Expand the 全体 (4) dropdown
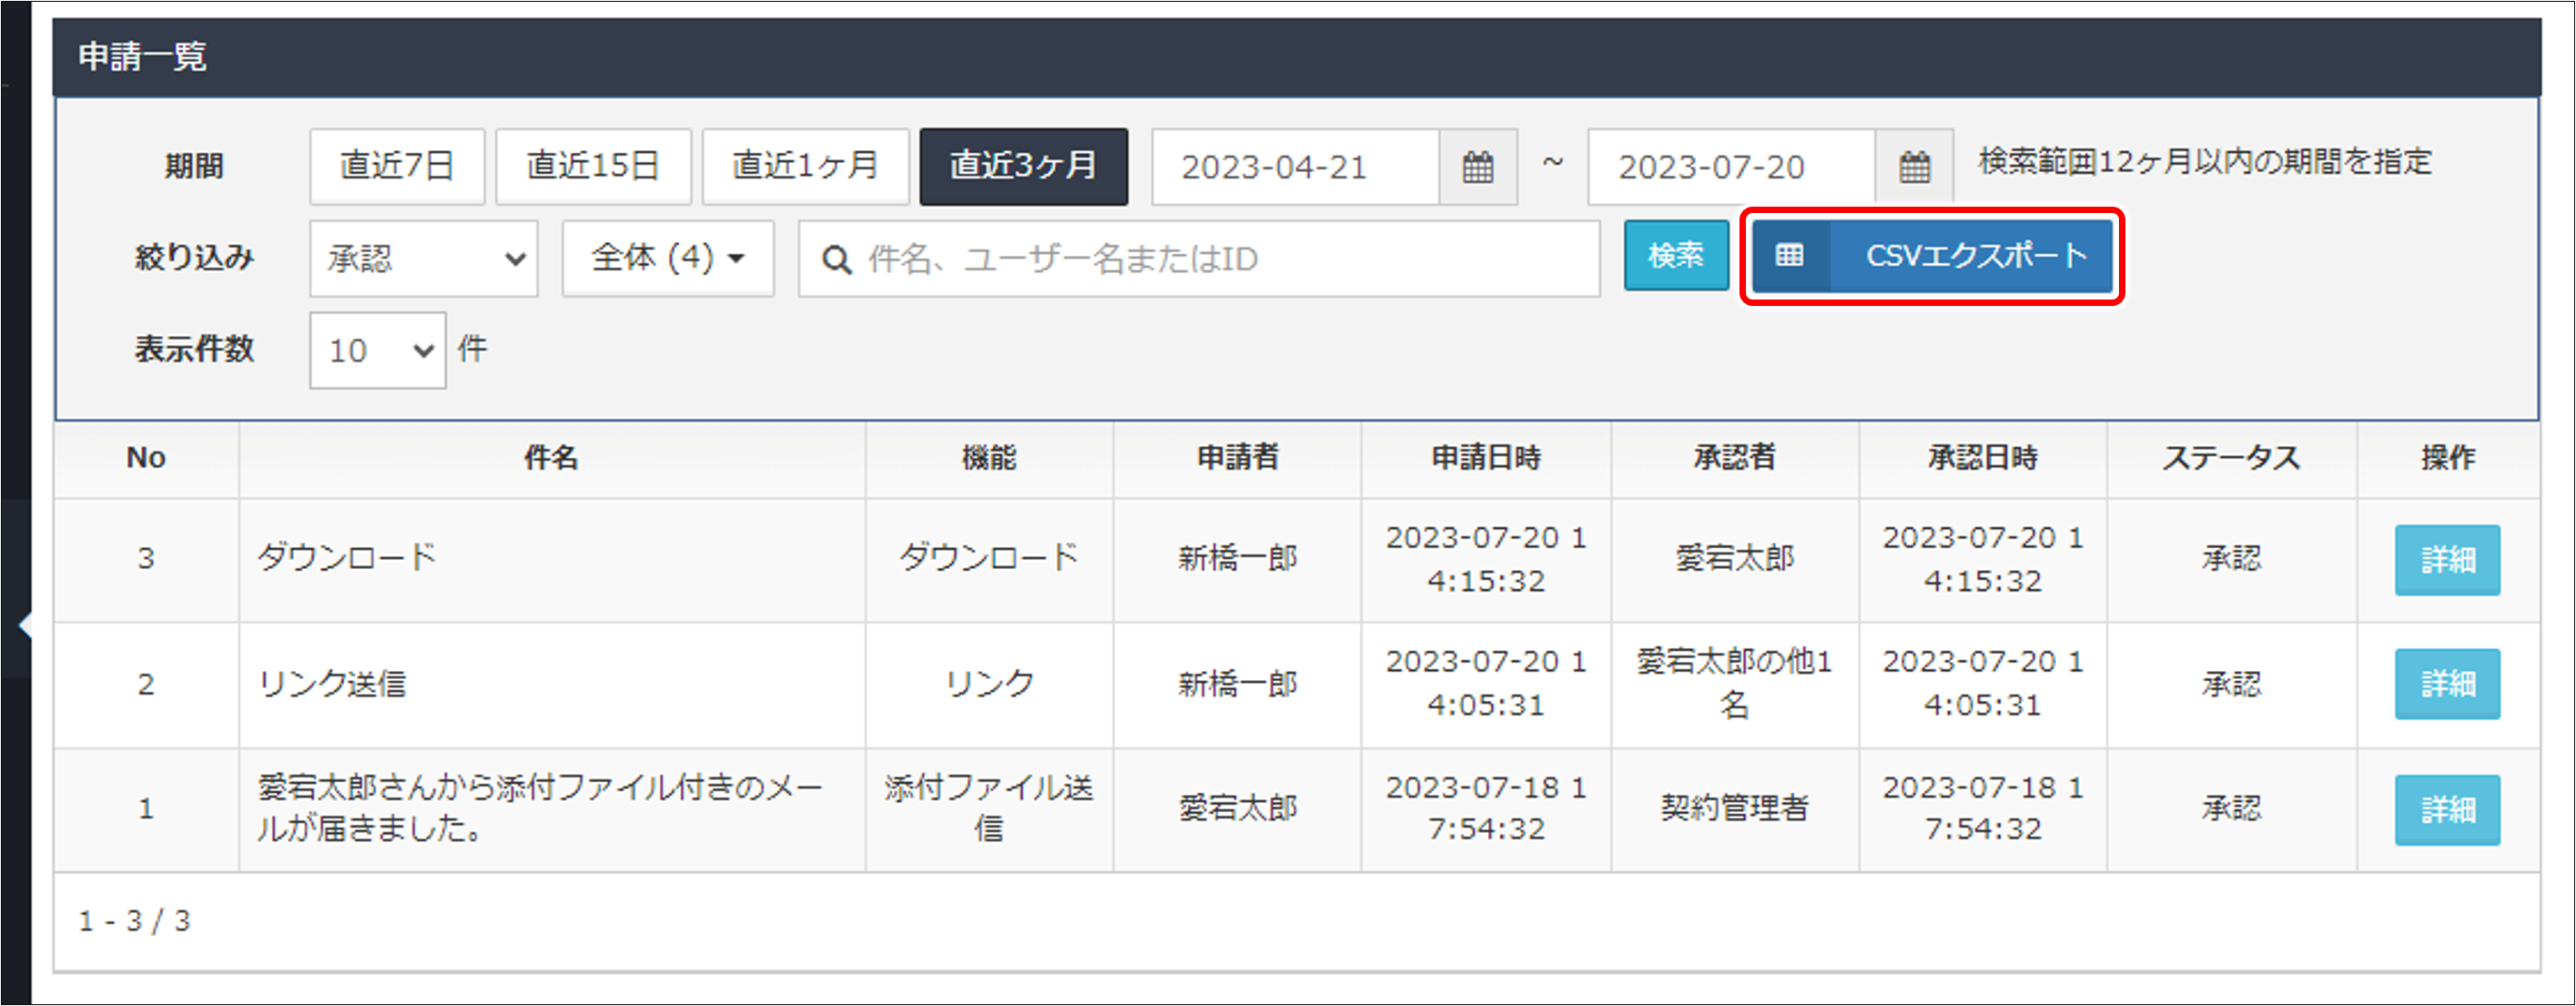Viewport: 2576px width, 1006px height. pos(668,259)
